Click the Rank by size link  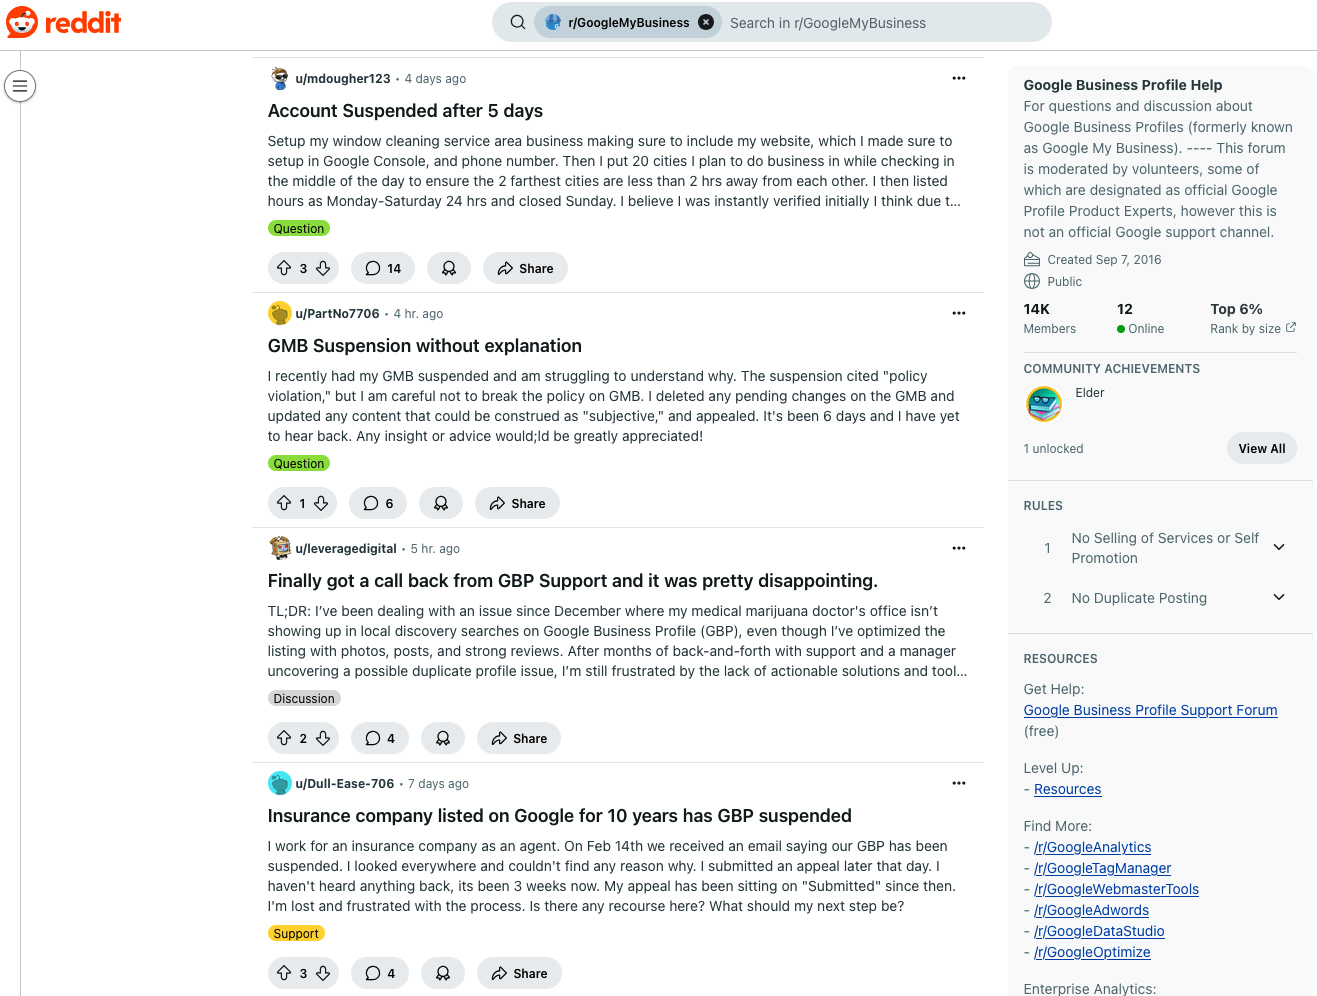click(x=1252, y=329)
